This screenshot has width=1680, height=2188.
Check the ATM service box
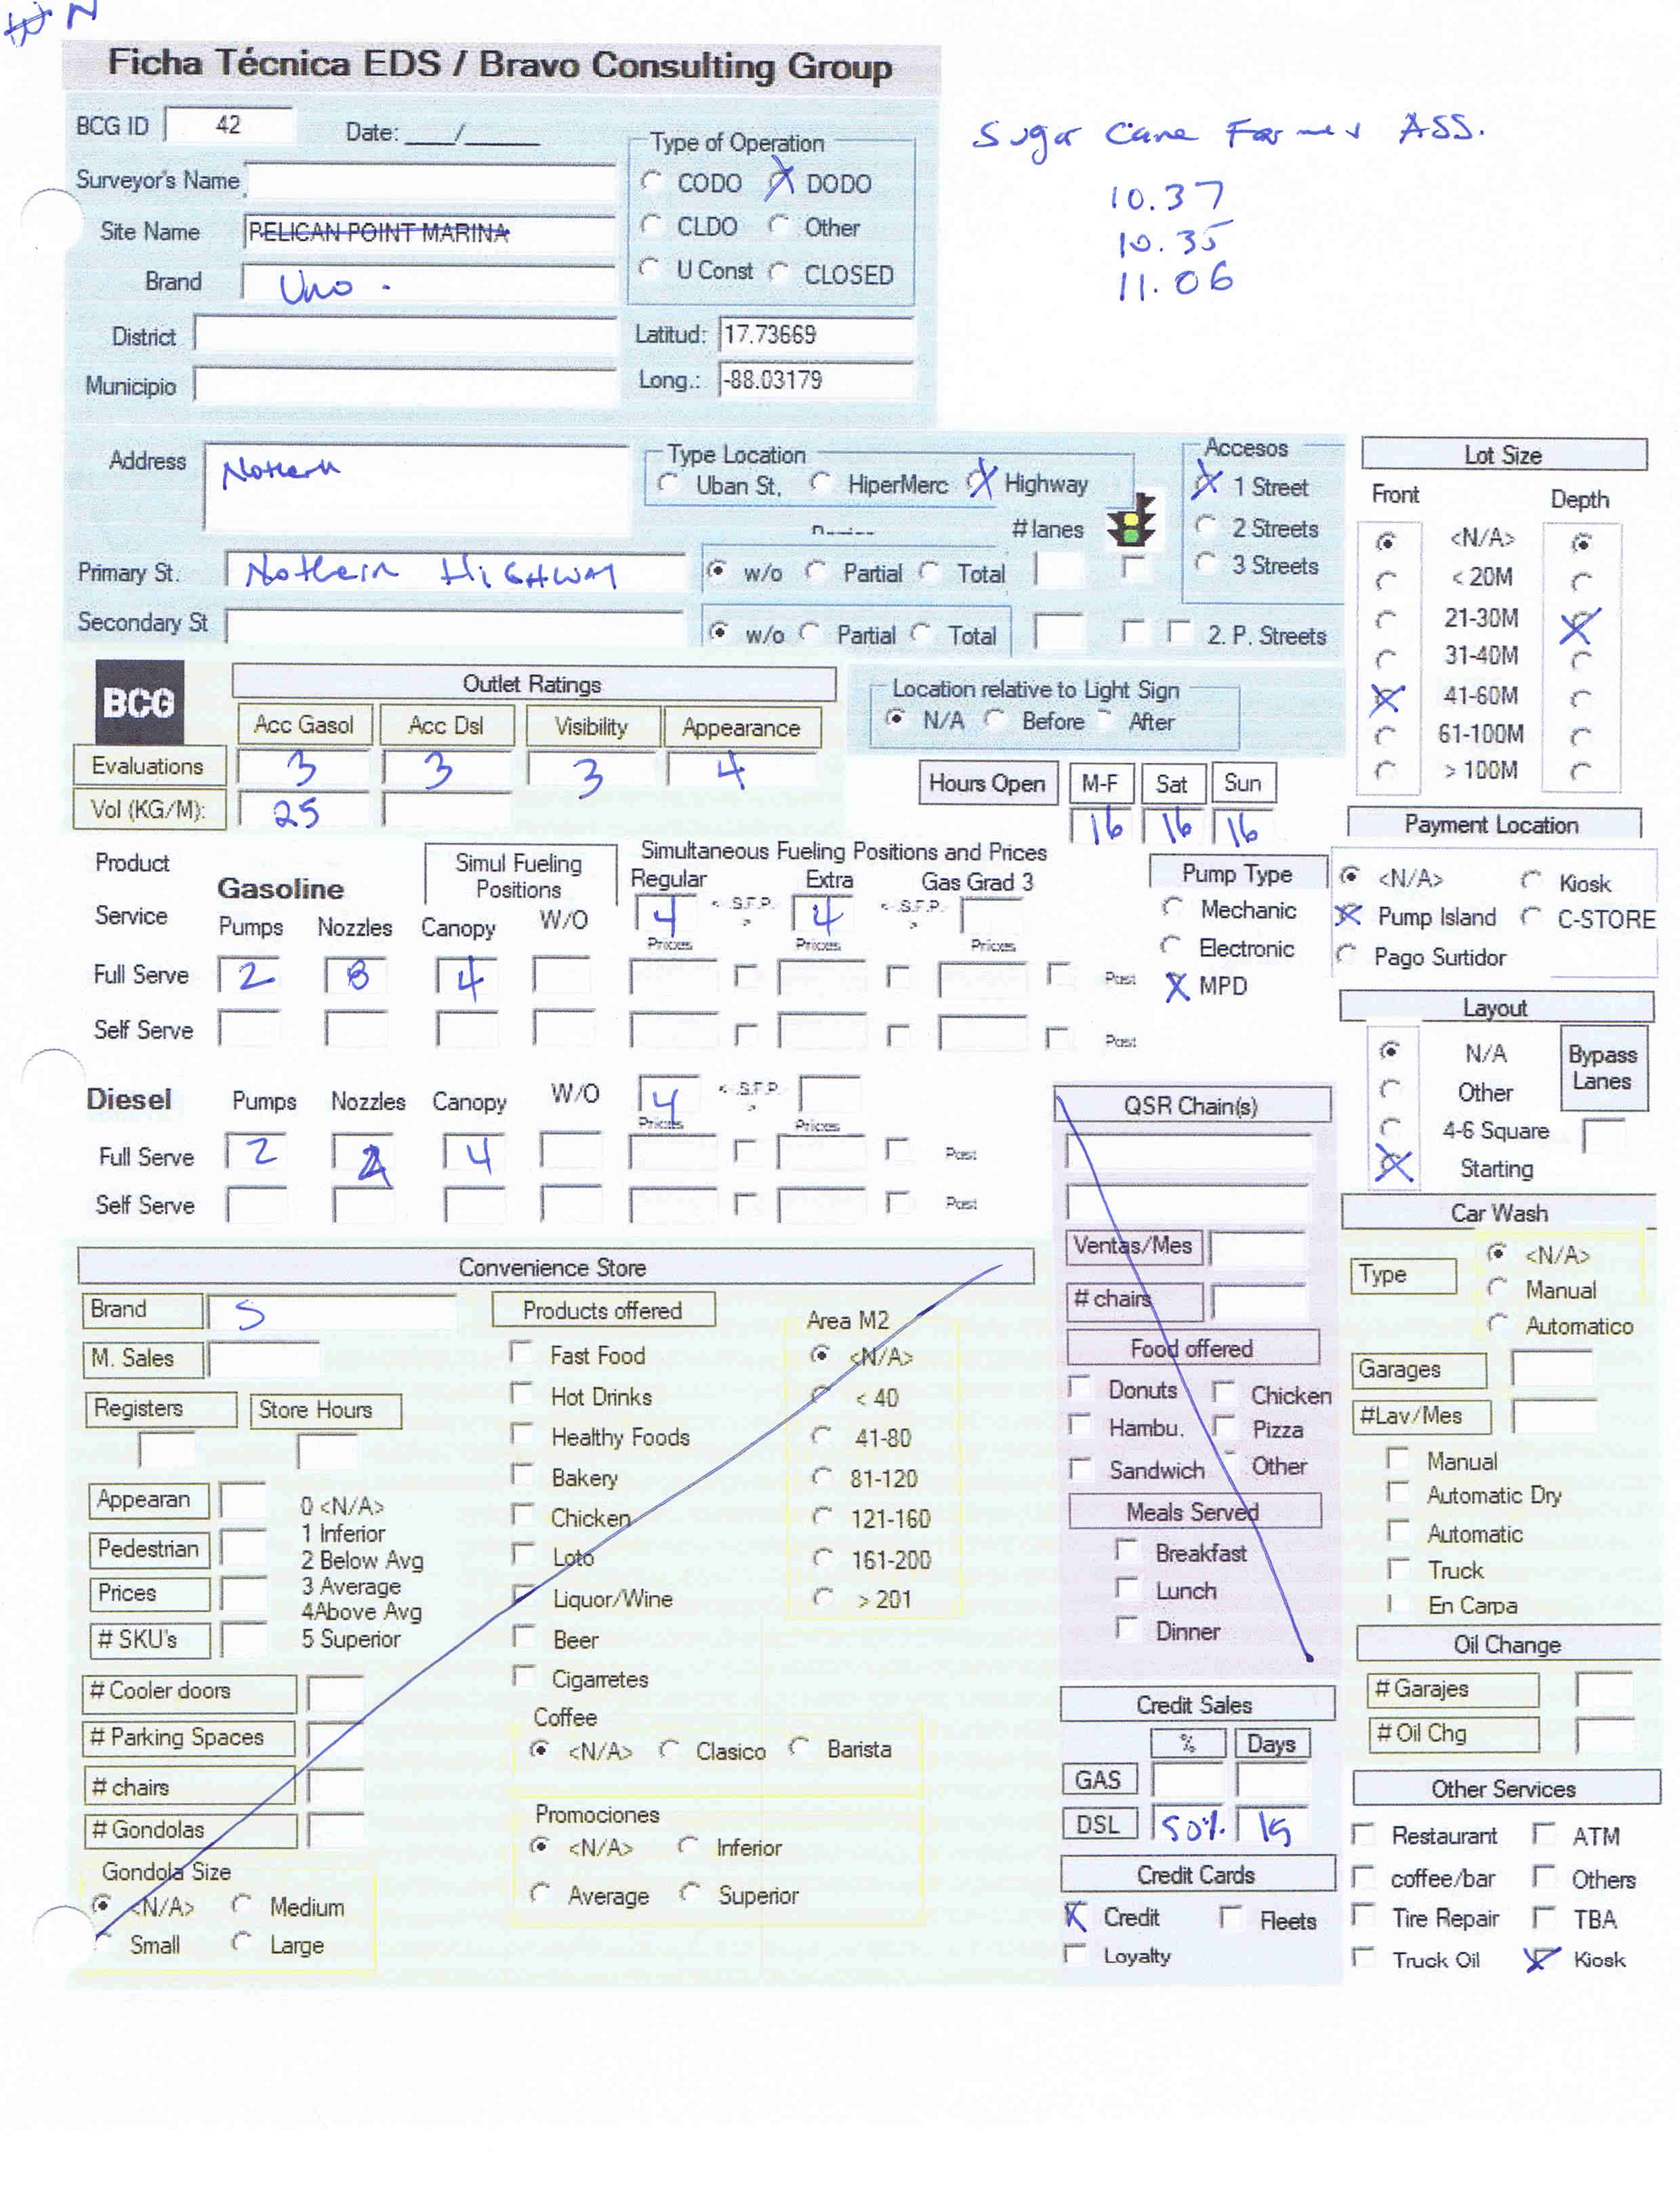[x=1544, y=1833]
